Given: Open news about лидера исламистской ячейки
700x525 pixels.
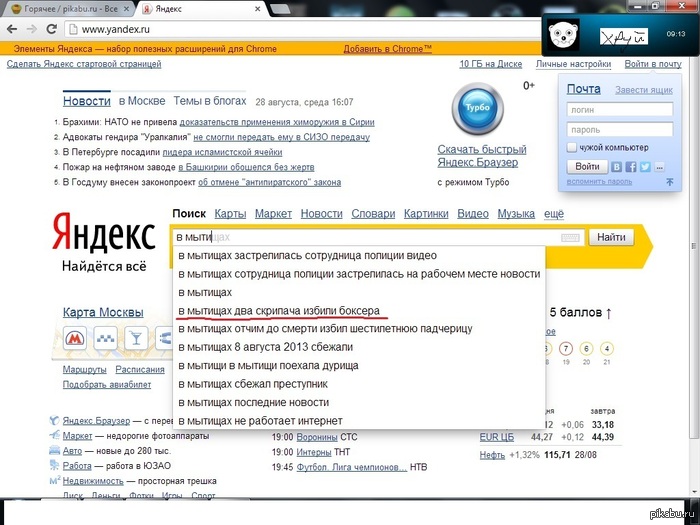Looking at the screenshot, I should click(222, 152).
